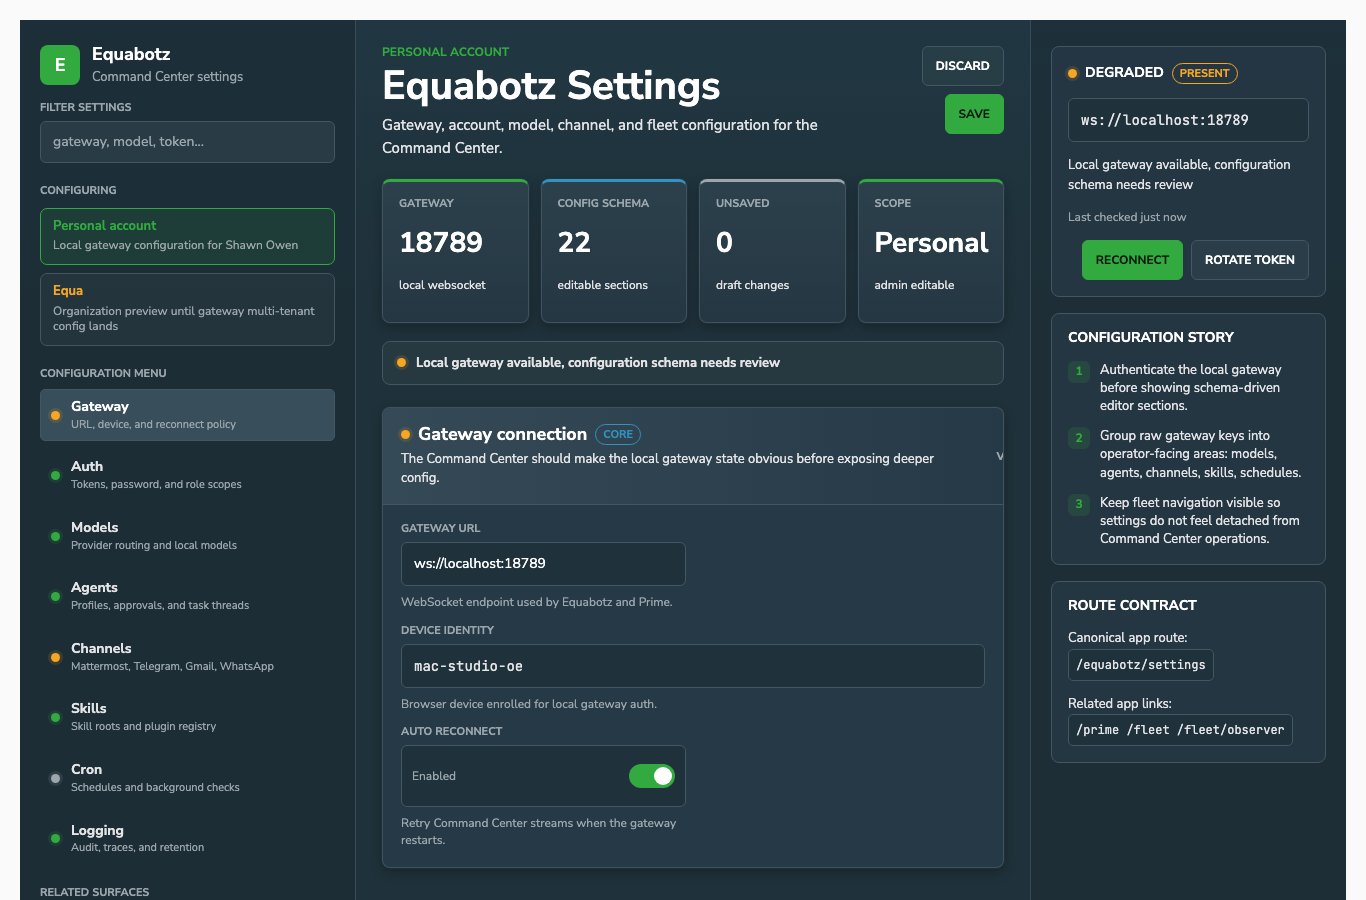The height and width of the screenshot is (900, 1366).
Task: Click the orange dot beside Gateway connection heading
Action: pos(405,434)
